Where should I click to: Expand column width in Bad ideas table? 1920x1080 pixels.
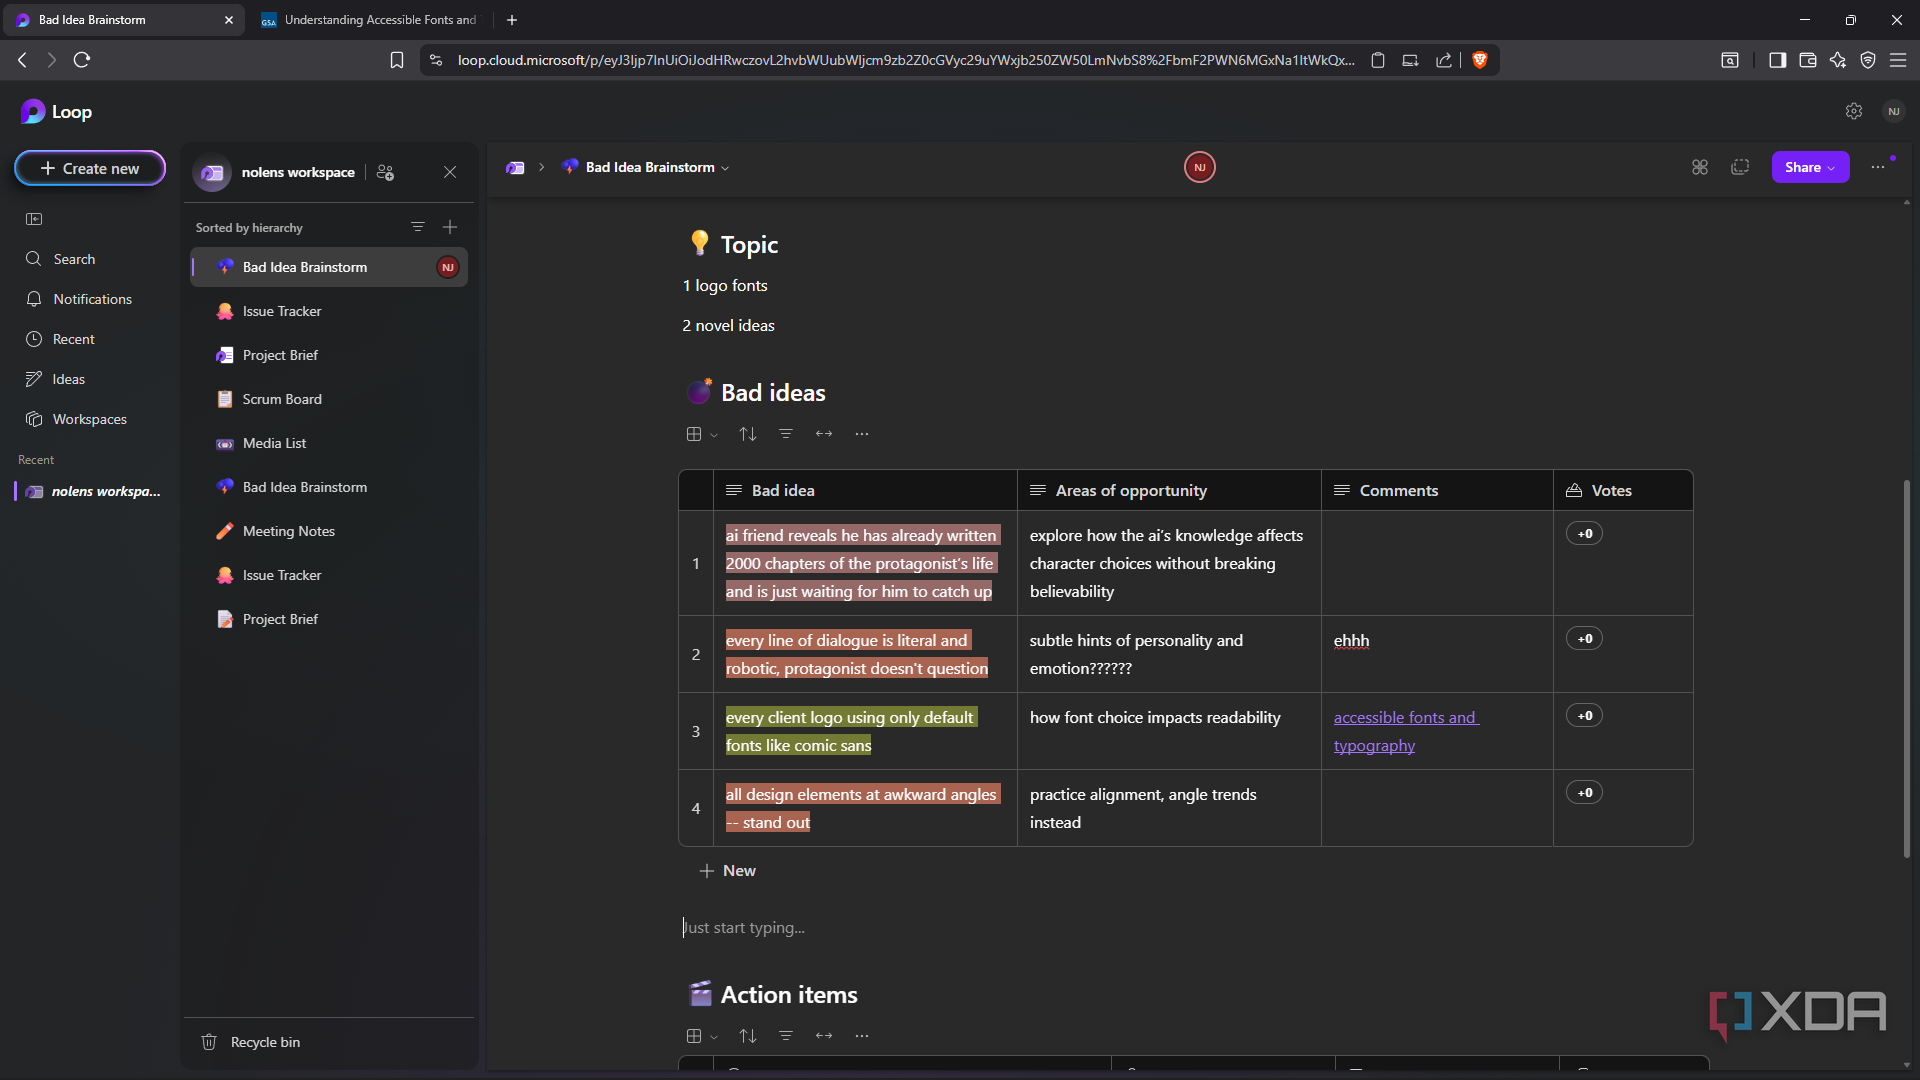[824, 434]
